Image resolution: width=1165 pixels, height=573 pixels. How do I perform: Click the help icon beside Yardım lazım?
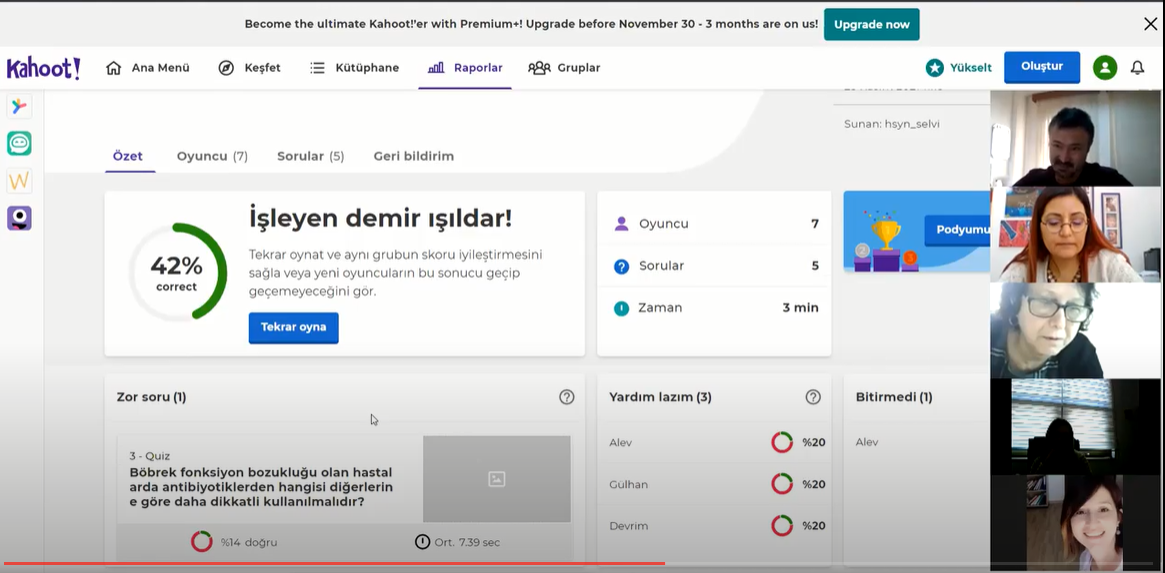(813, 397)
